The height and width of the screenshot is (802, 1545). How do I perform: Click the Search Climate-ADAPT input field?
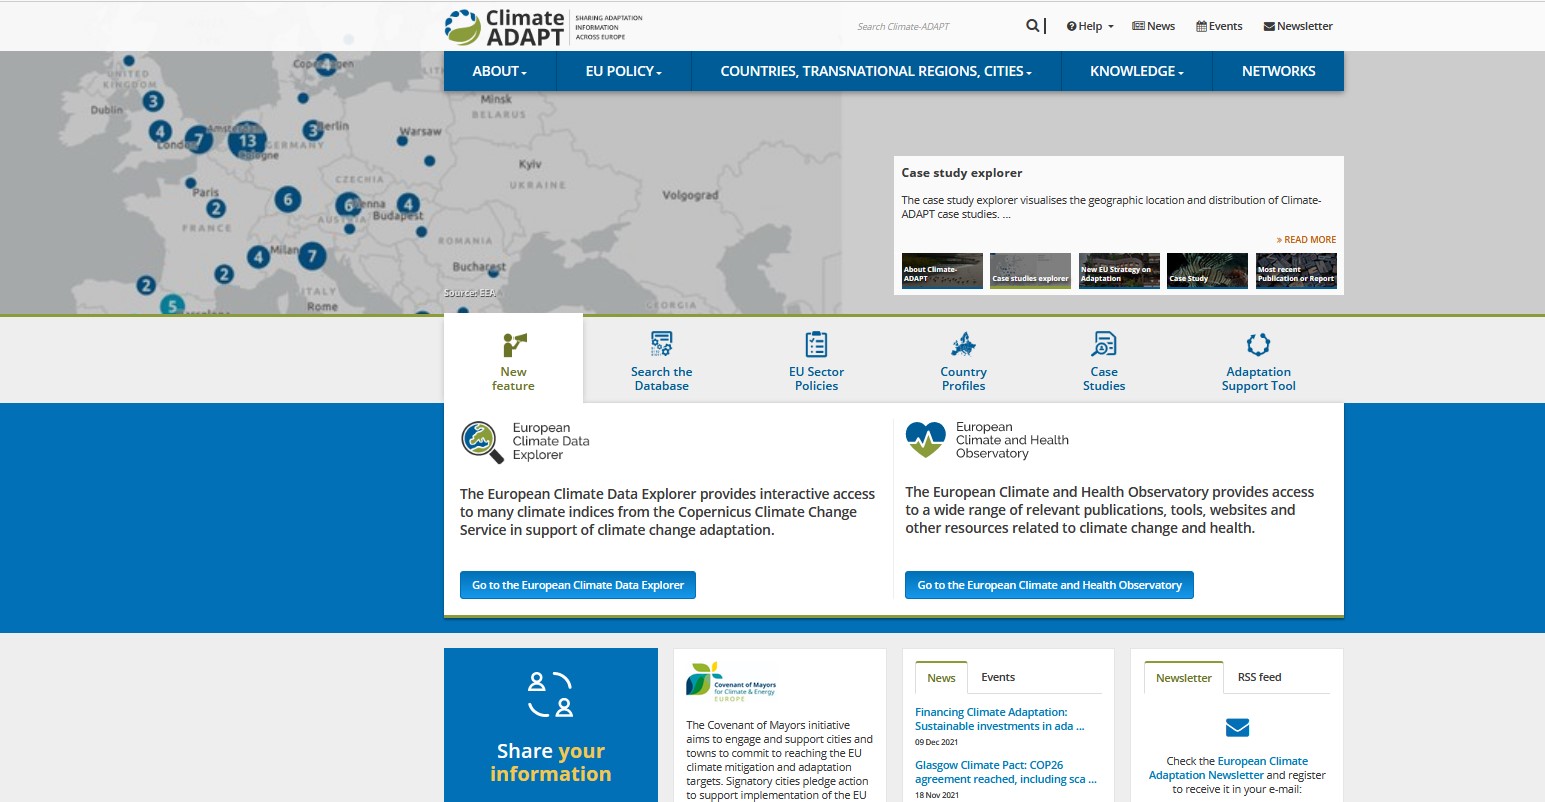point(930,26)
